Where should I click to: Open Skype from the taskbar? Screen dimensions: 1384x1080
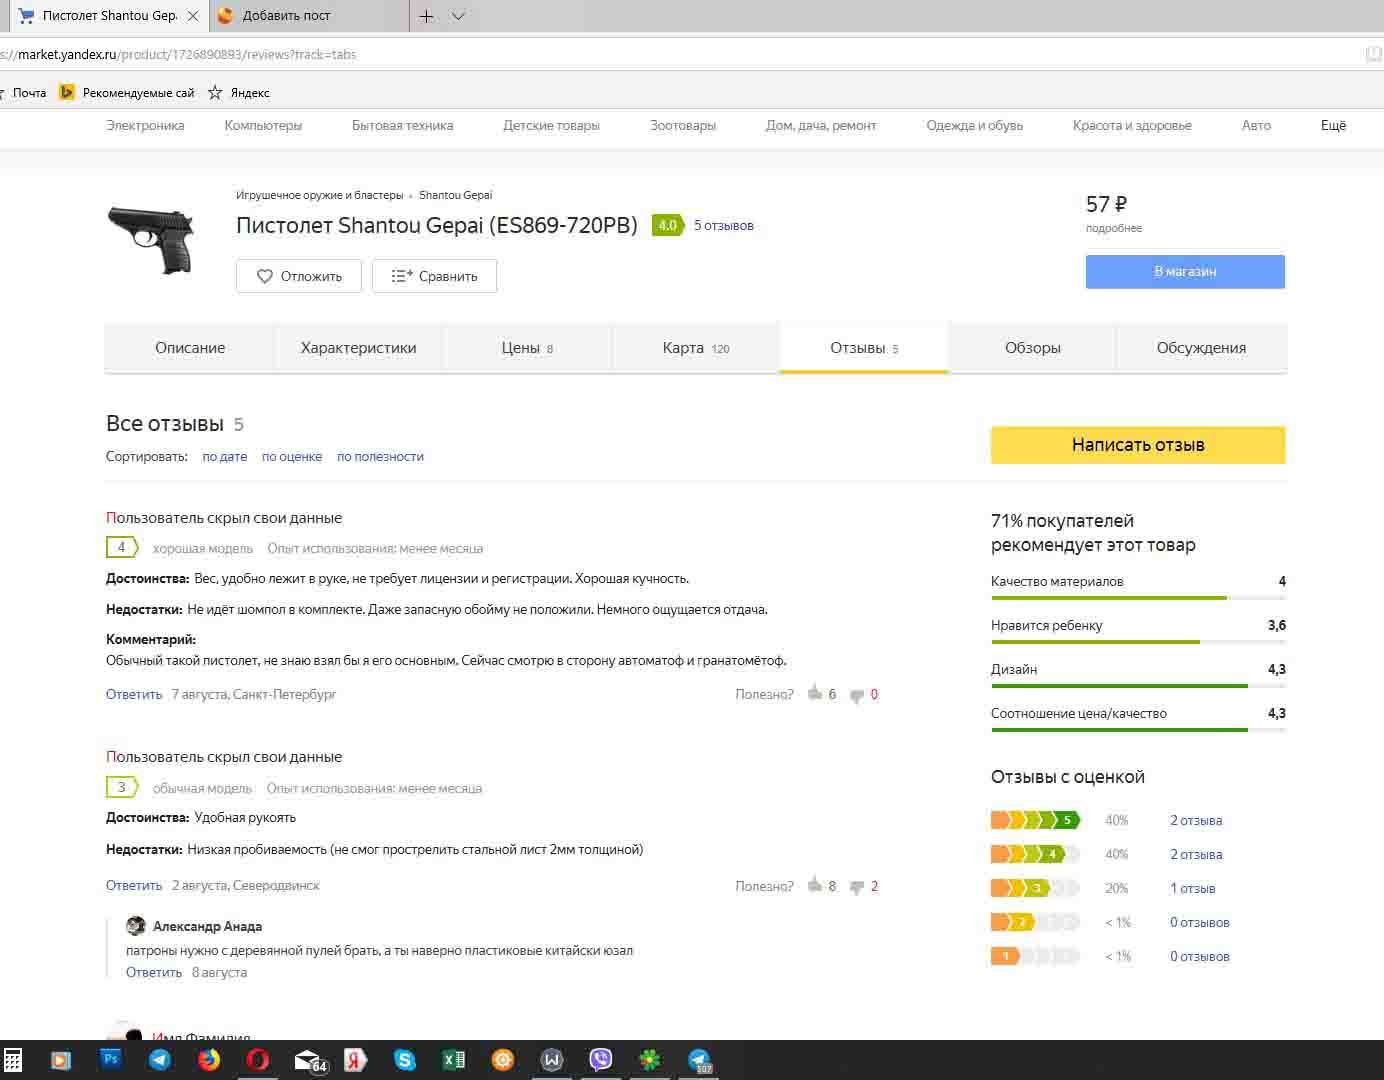(x=404, y=1060)
